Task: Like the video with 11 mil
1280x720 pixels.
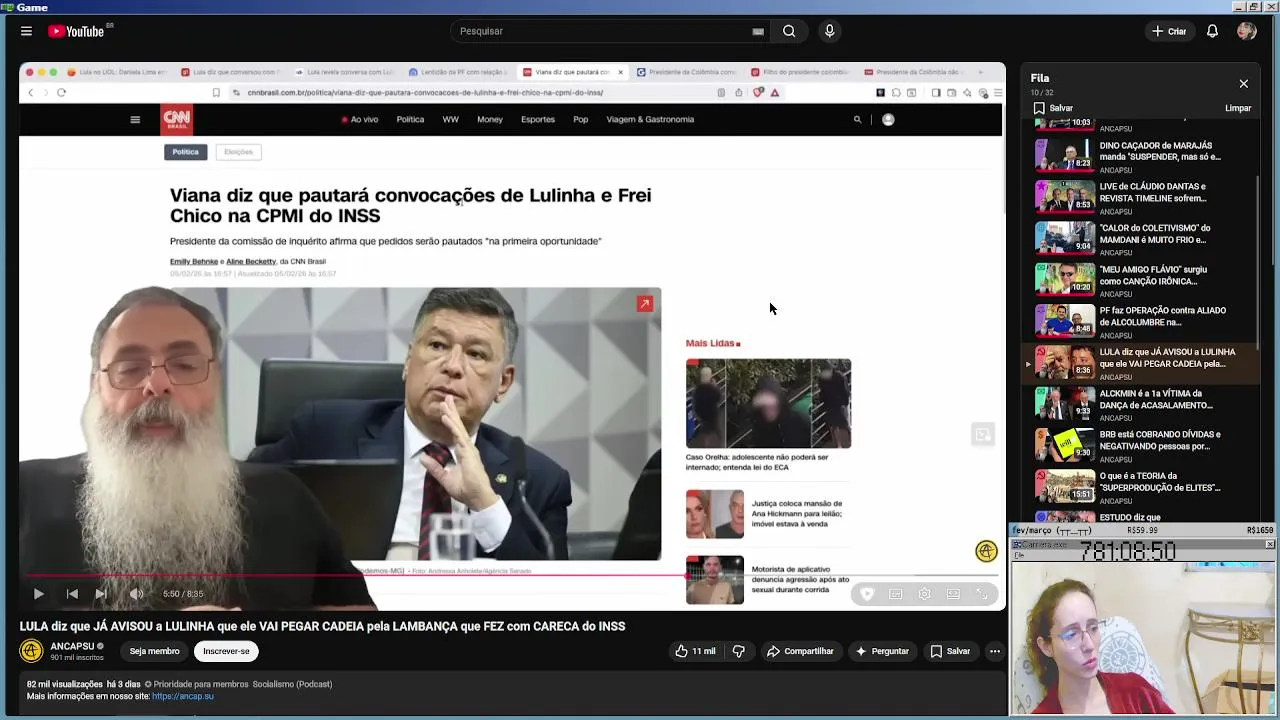Action: 695,651
